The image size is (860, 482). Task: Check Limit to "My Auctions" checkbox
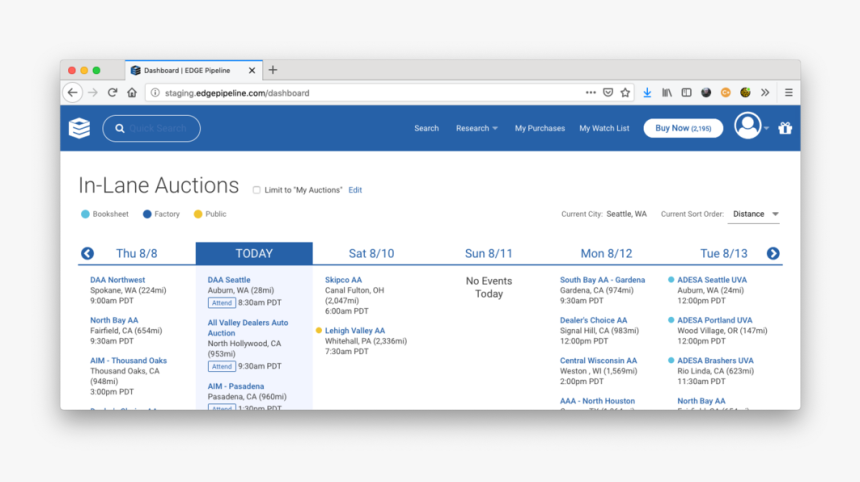256,190
